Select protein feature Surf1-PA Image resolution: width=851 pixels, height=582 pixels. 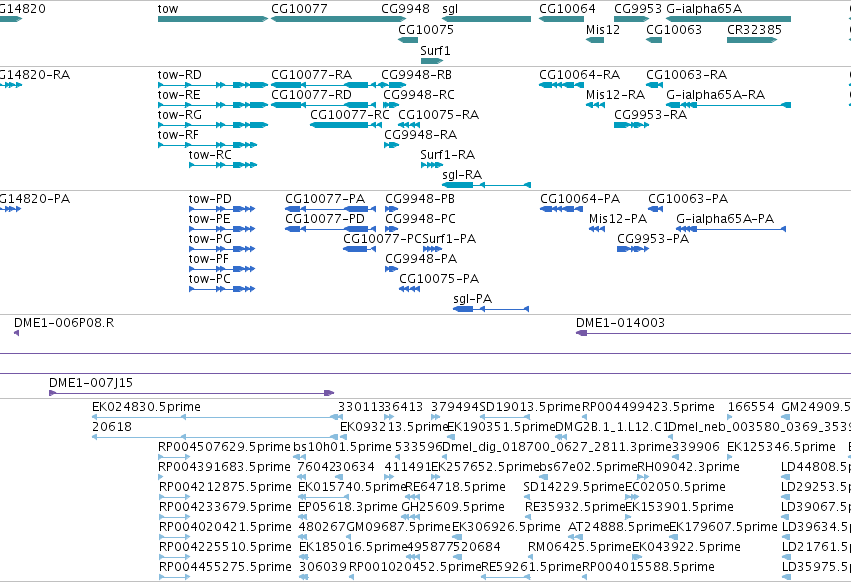tap(433, 249)
